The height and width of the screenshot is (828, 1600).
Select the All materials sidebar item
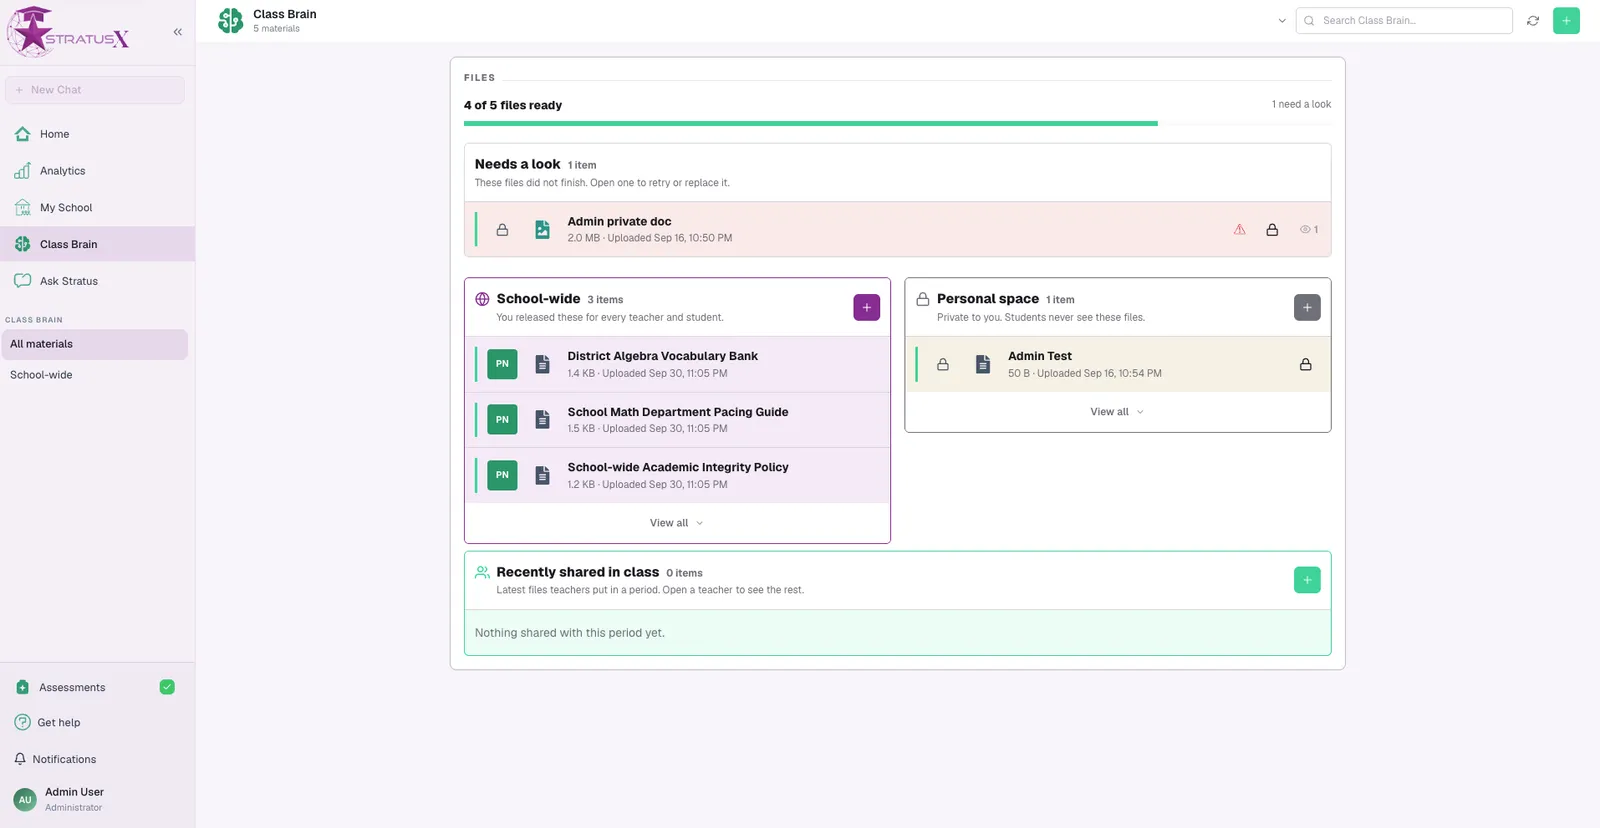94,344
